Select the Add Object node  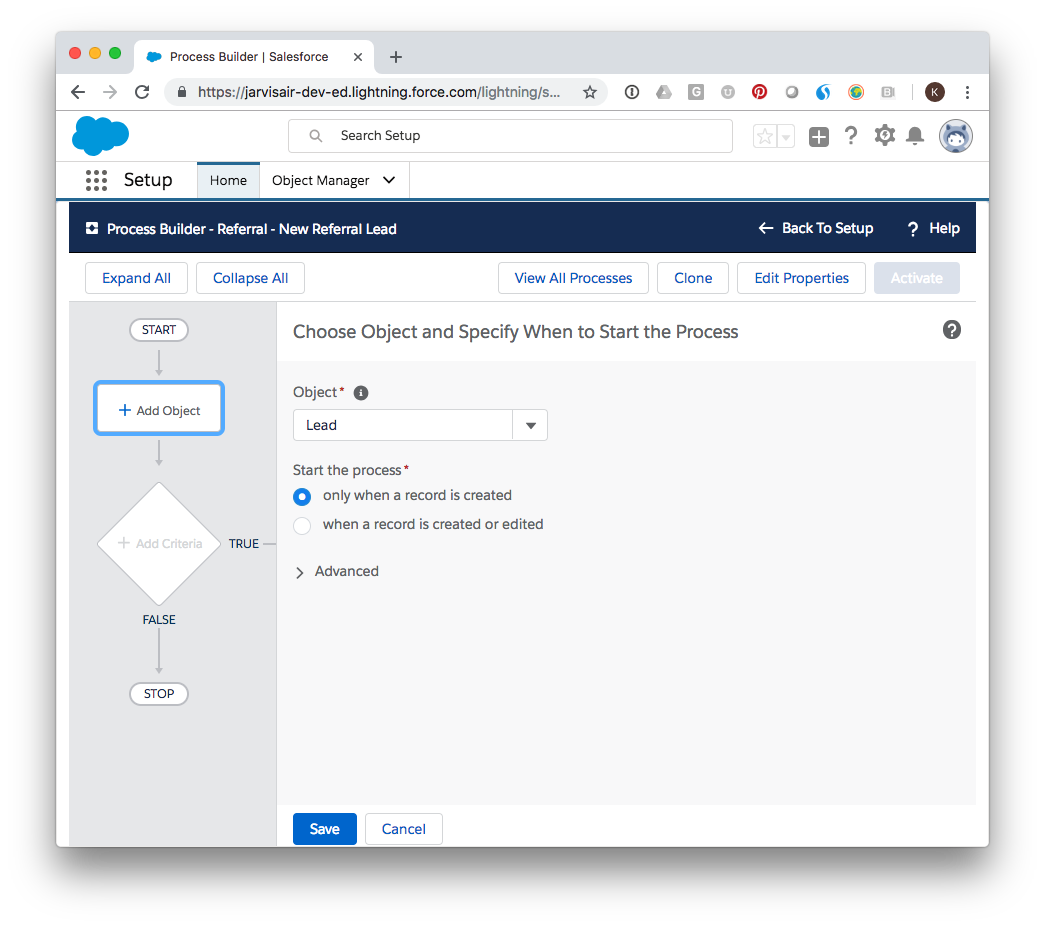coord(159,409)
